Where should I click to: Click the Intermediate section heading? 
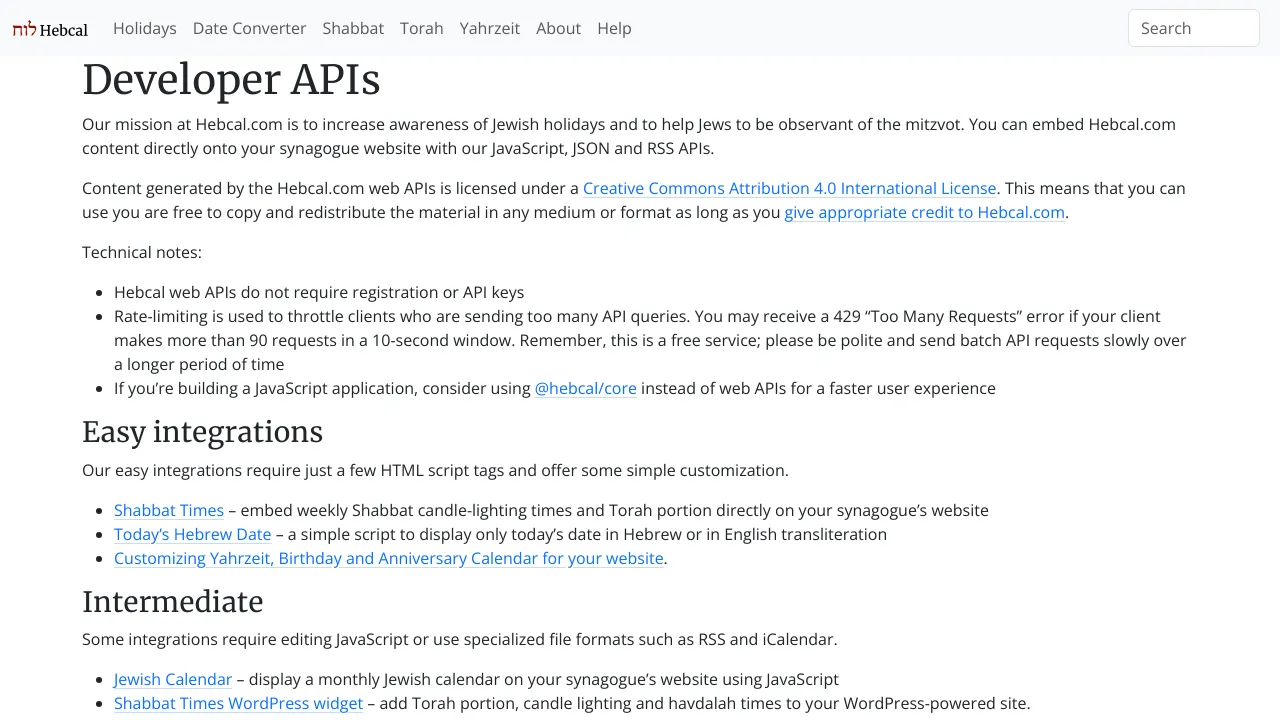point(173,602)
